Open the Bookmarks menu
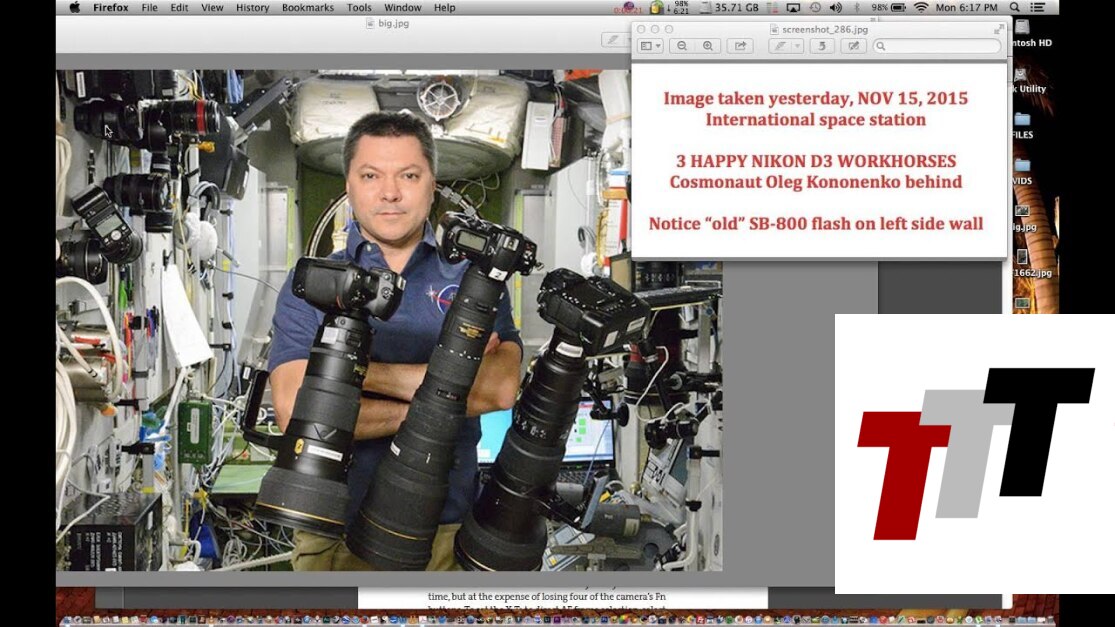 pos(308,7)
